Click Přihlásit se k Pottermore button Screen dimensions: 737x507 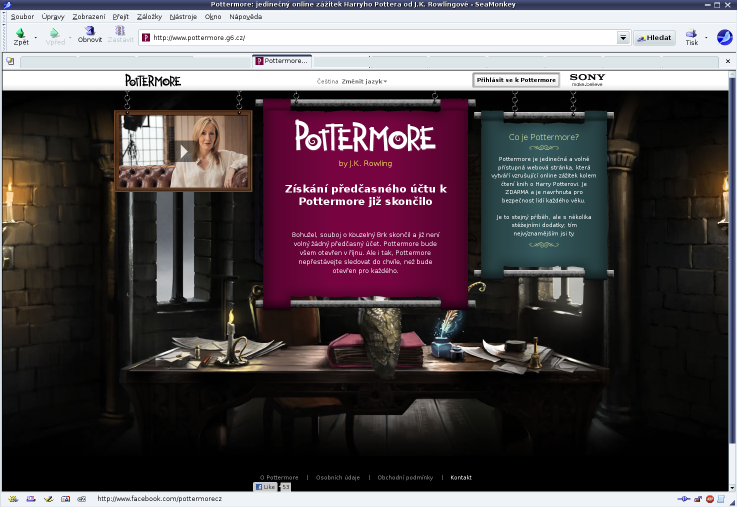516,80
